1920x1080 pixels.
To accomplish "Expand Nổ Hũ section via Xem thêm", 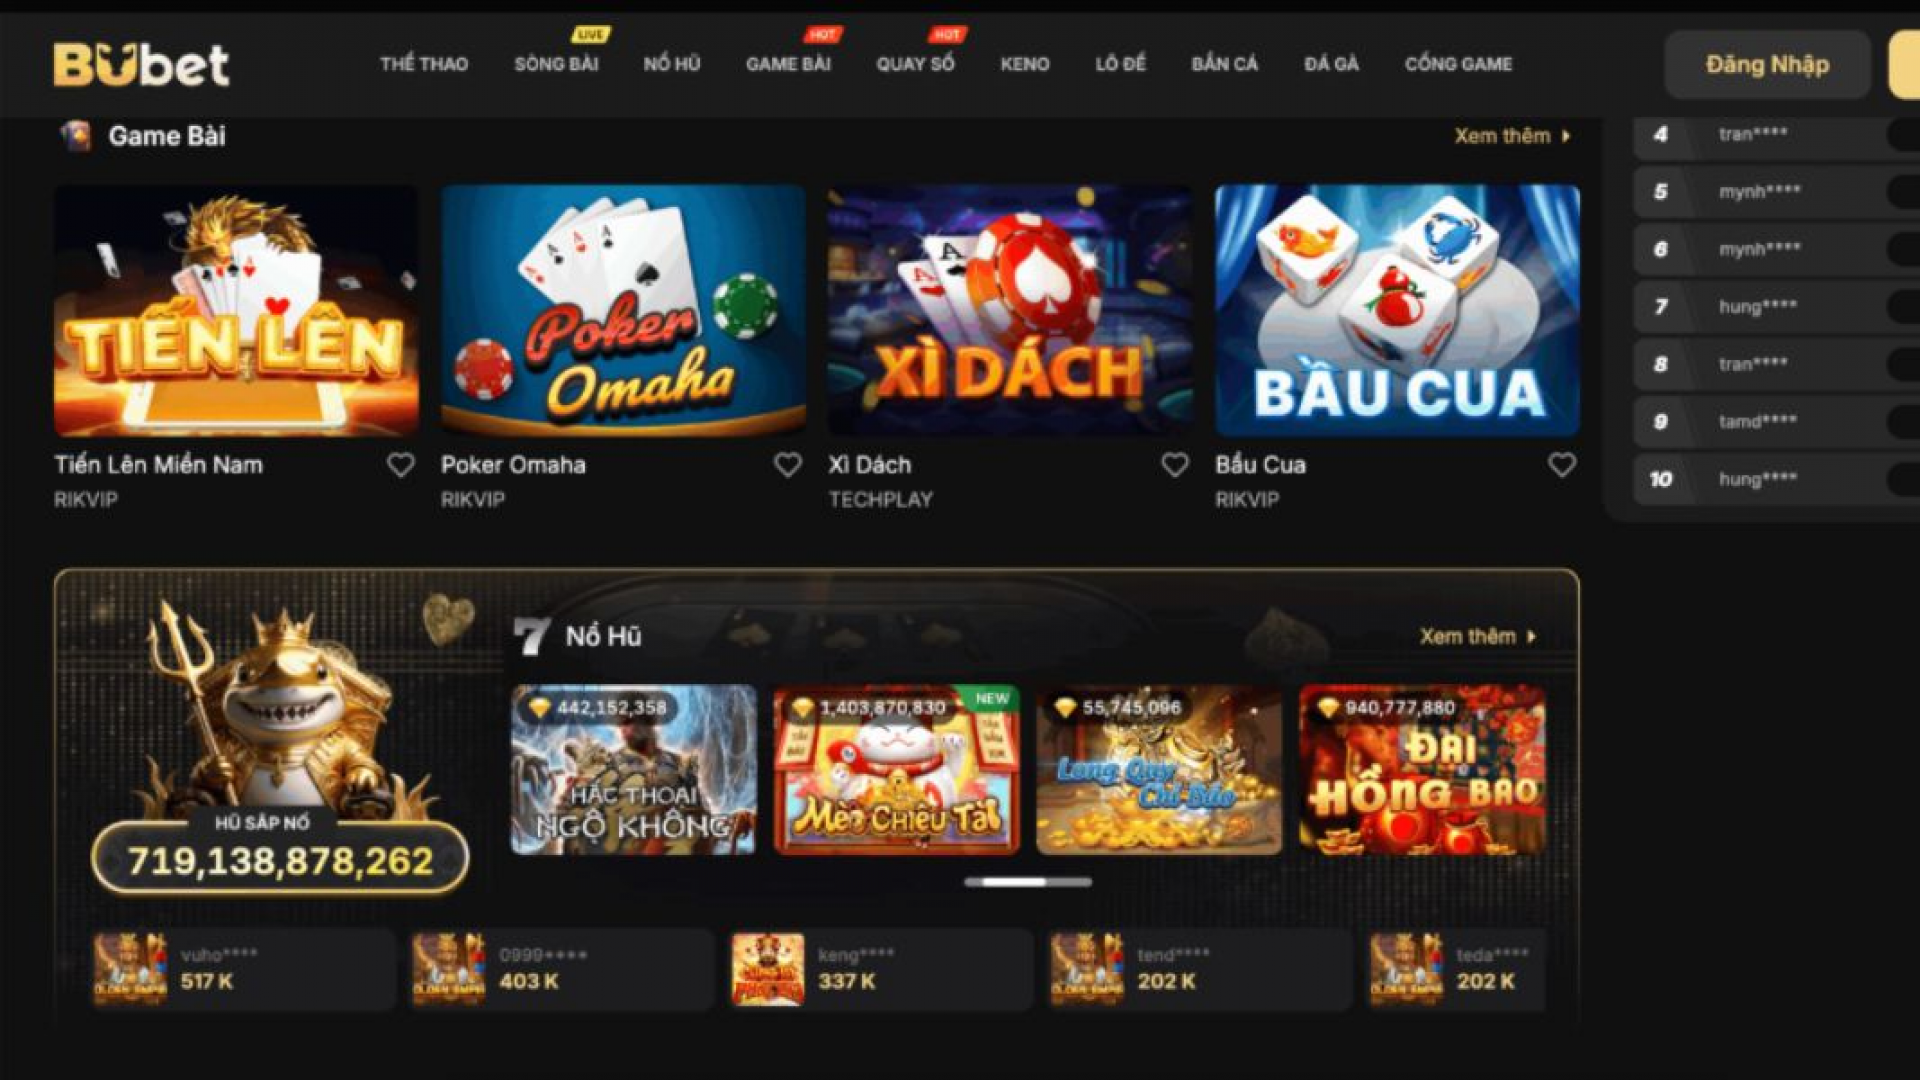I will (x=1478, y=636).
